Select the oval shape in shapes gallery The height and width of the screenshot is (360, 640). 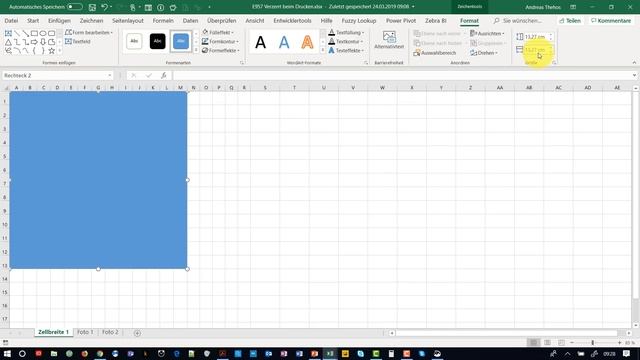43,33
